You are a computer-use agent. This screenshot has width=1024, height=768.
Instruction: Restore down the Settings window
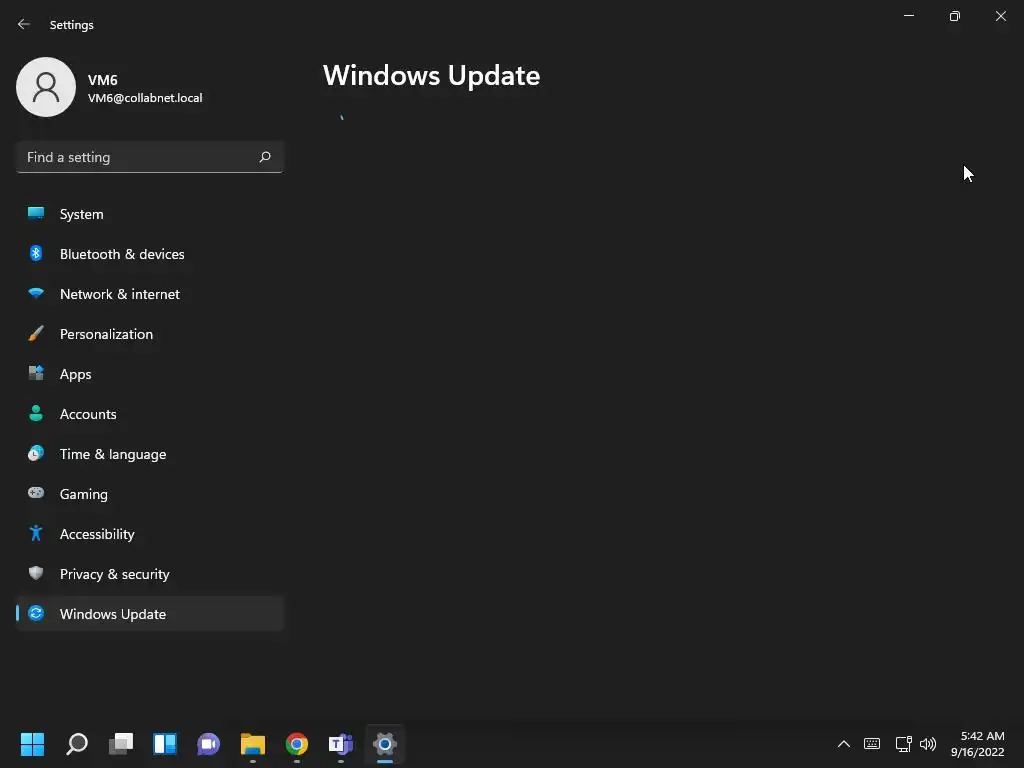coord(955,16)
